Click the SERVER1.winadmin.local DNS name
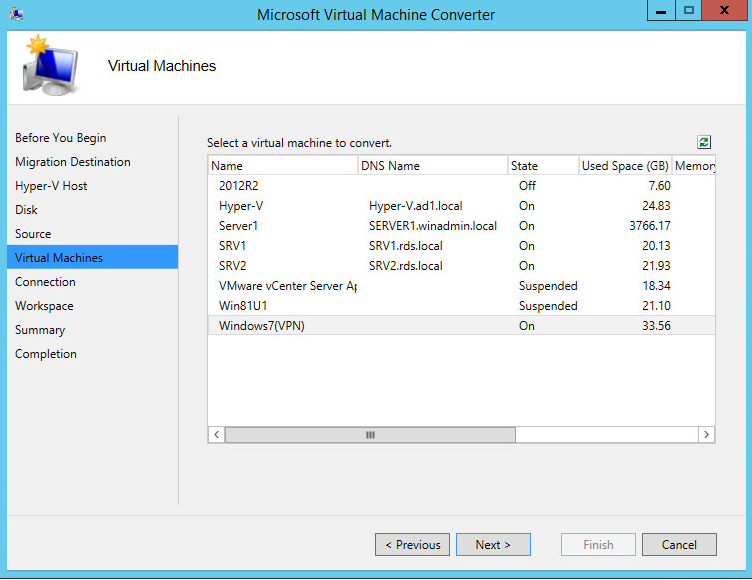Screen dimensions: 752x580 [x=433, y=225]
